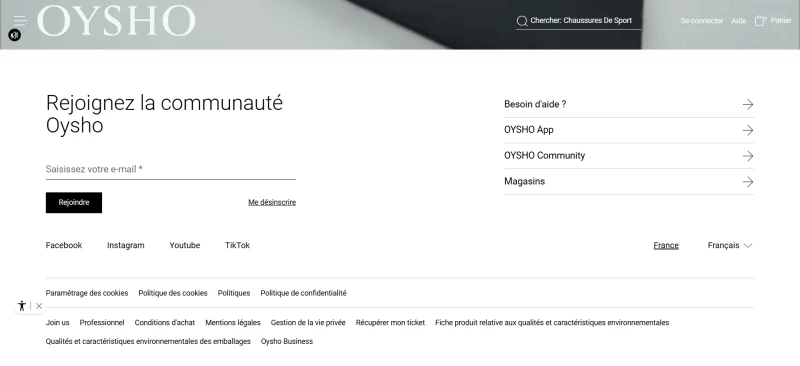
Task: Open the Panier shopping bag icon
Action: pos(760,21)
